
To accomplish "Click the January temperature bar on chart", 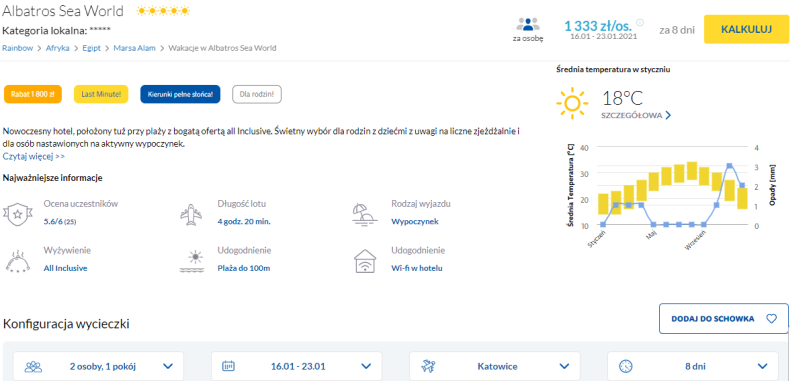I will click(x=603, y=204).
